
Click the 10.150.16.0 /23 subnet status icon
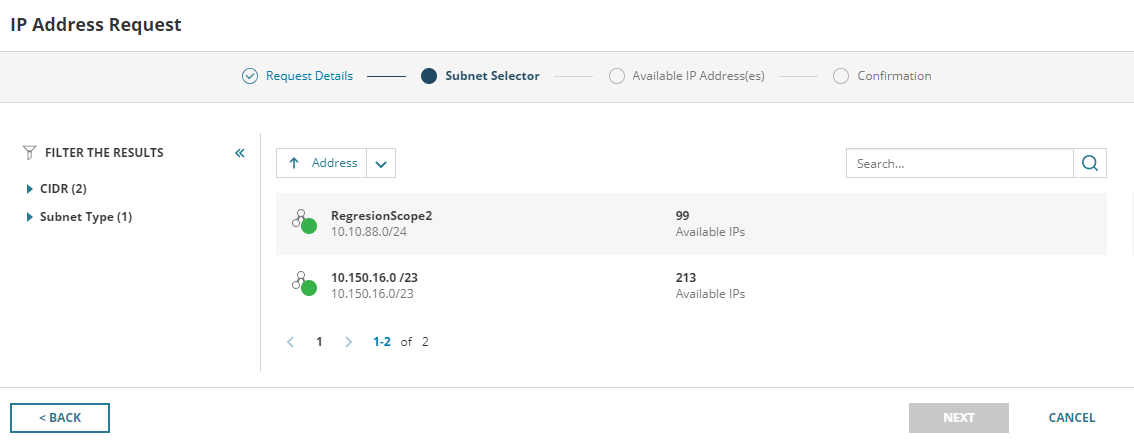point(304,285)
